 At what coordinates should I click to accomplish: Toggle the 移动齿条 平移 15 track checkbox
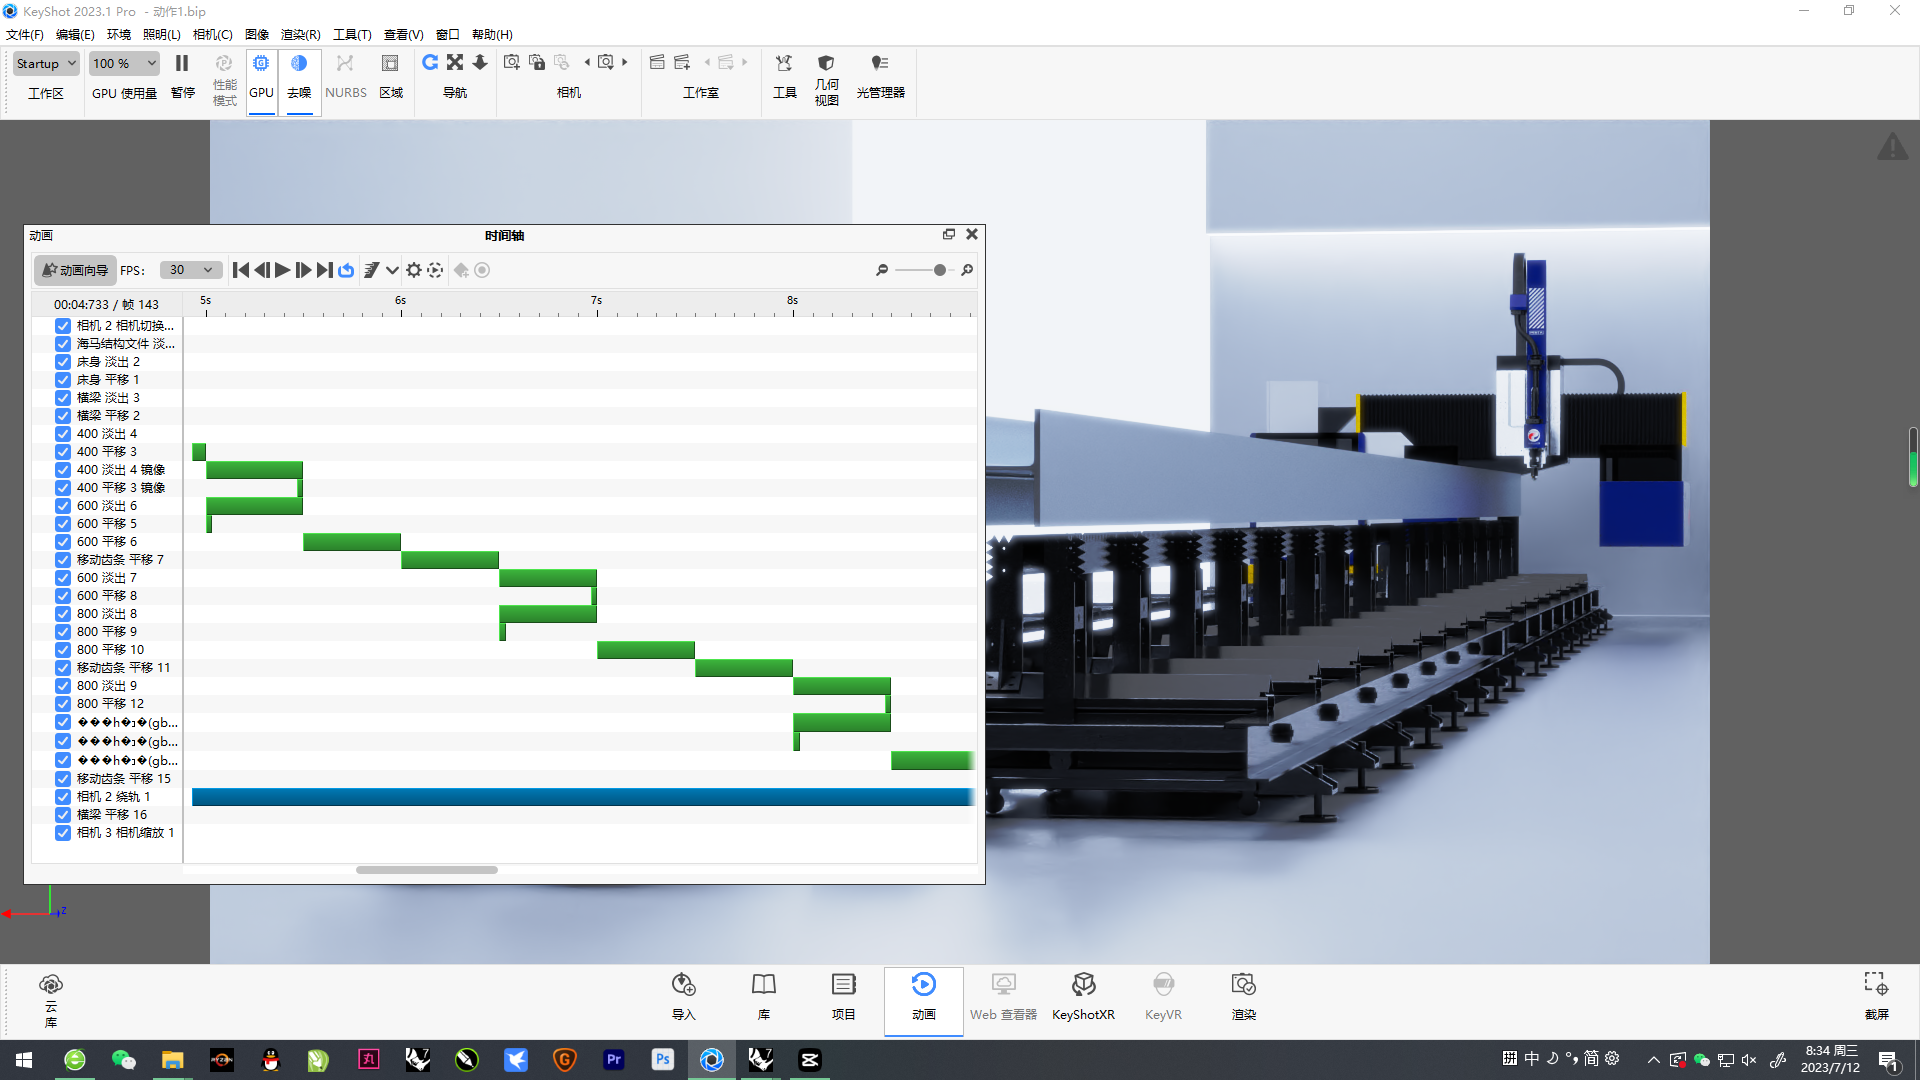pyautogui.click(x=62, y=778)
